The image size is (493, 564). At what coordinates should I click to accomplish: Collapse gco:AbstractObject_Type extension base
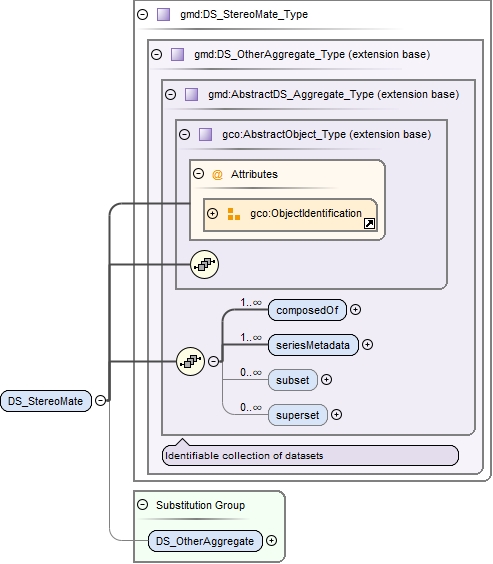184,134
